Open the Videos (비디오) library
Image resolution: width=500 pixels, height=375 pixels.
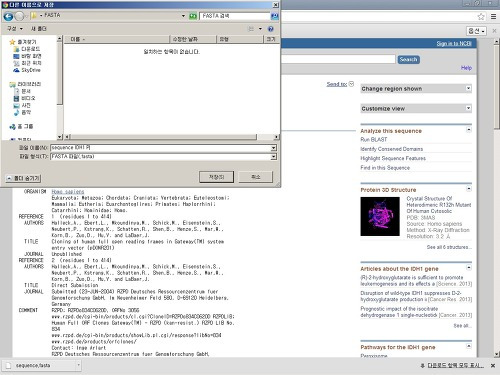click(x=24, y=98)
